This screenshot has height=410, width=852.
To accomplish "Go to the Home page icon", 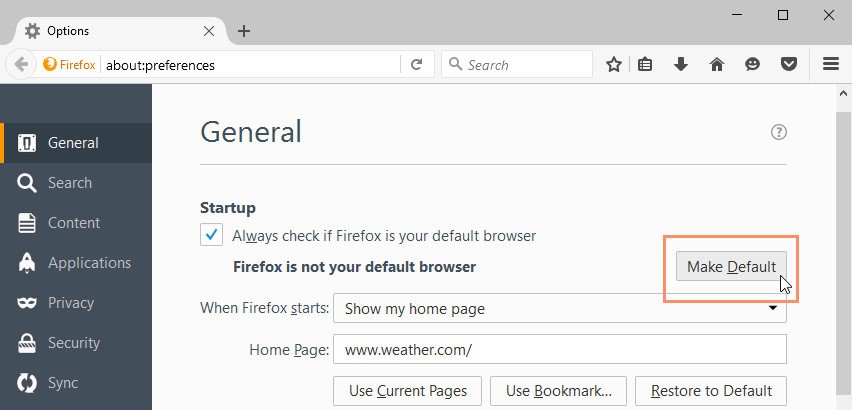I will tap(716, 65).
